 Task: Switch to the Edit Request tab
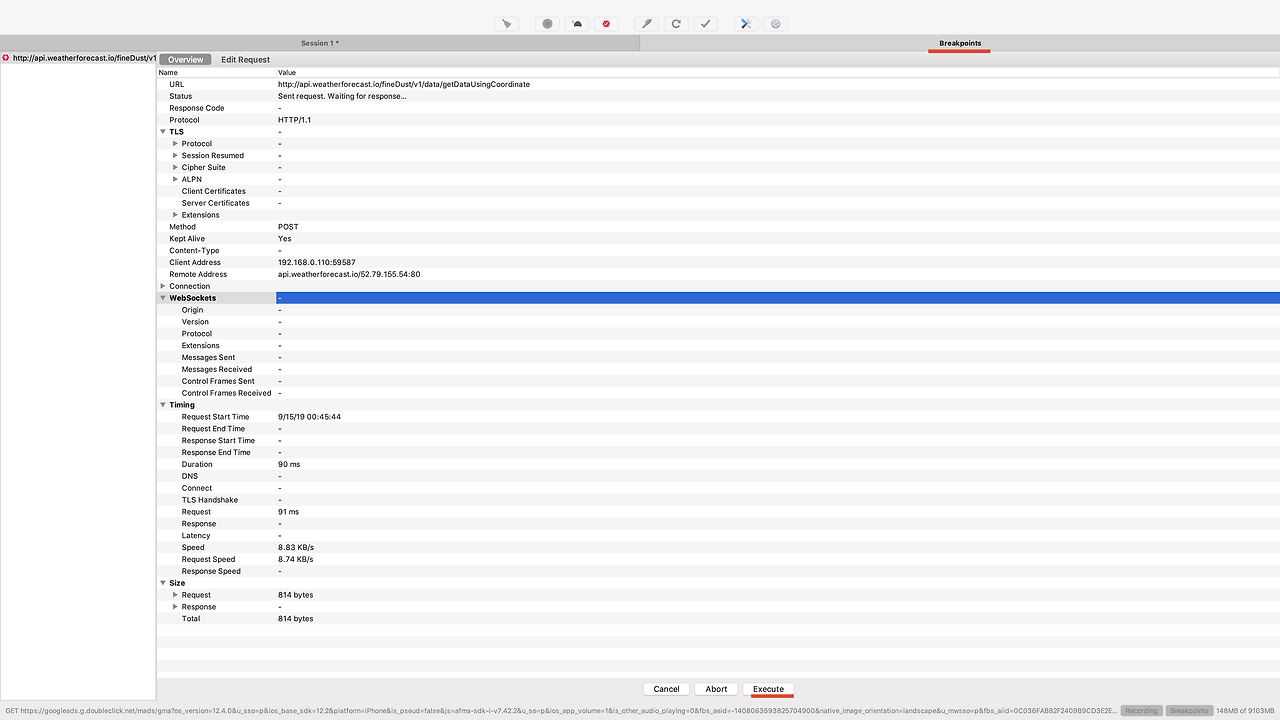245,59
